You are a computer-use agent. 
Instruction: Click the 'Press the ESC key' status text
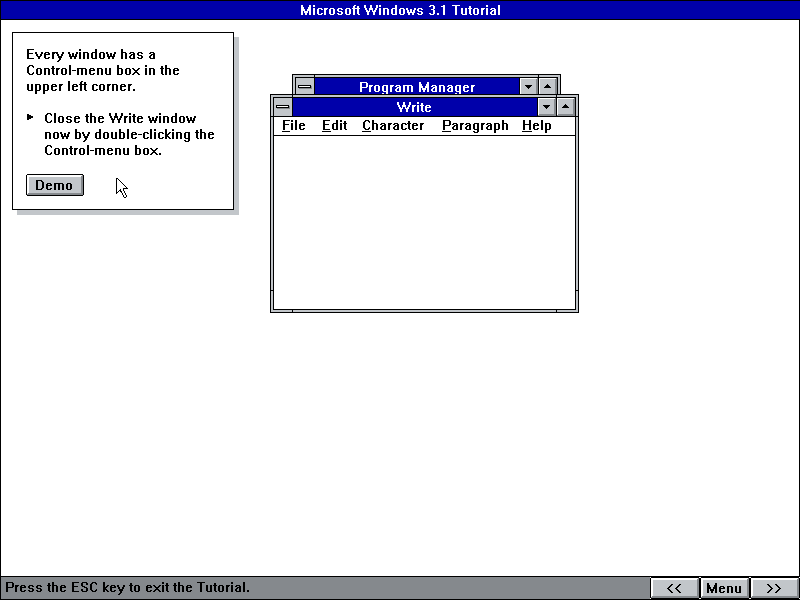tap(128, 588)
